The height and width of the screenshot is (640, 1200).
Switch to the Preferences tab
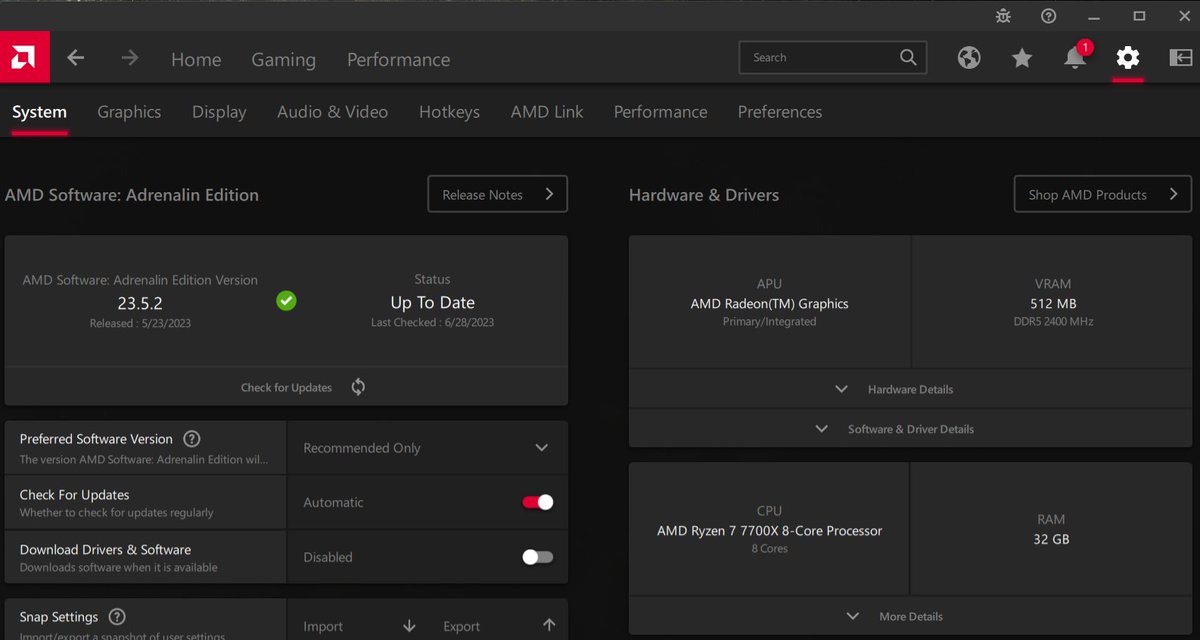[780, 112]
